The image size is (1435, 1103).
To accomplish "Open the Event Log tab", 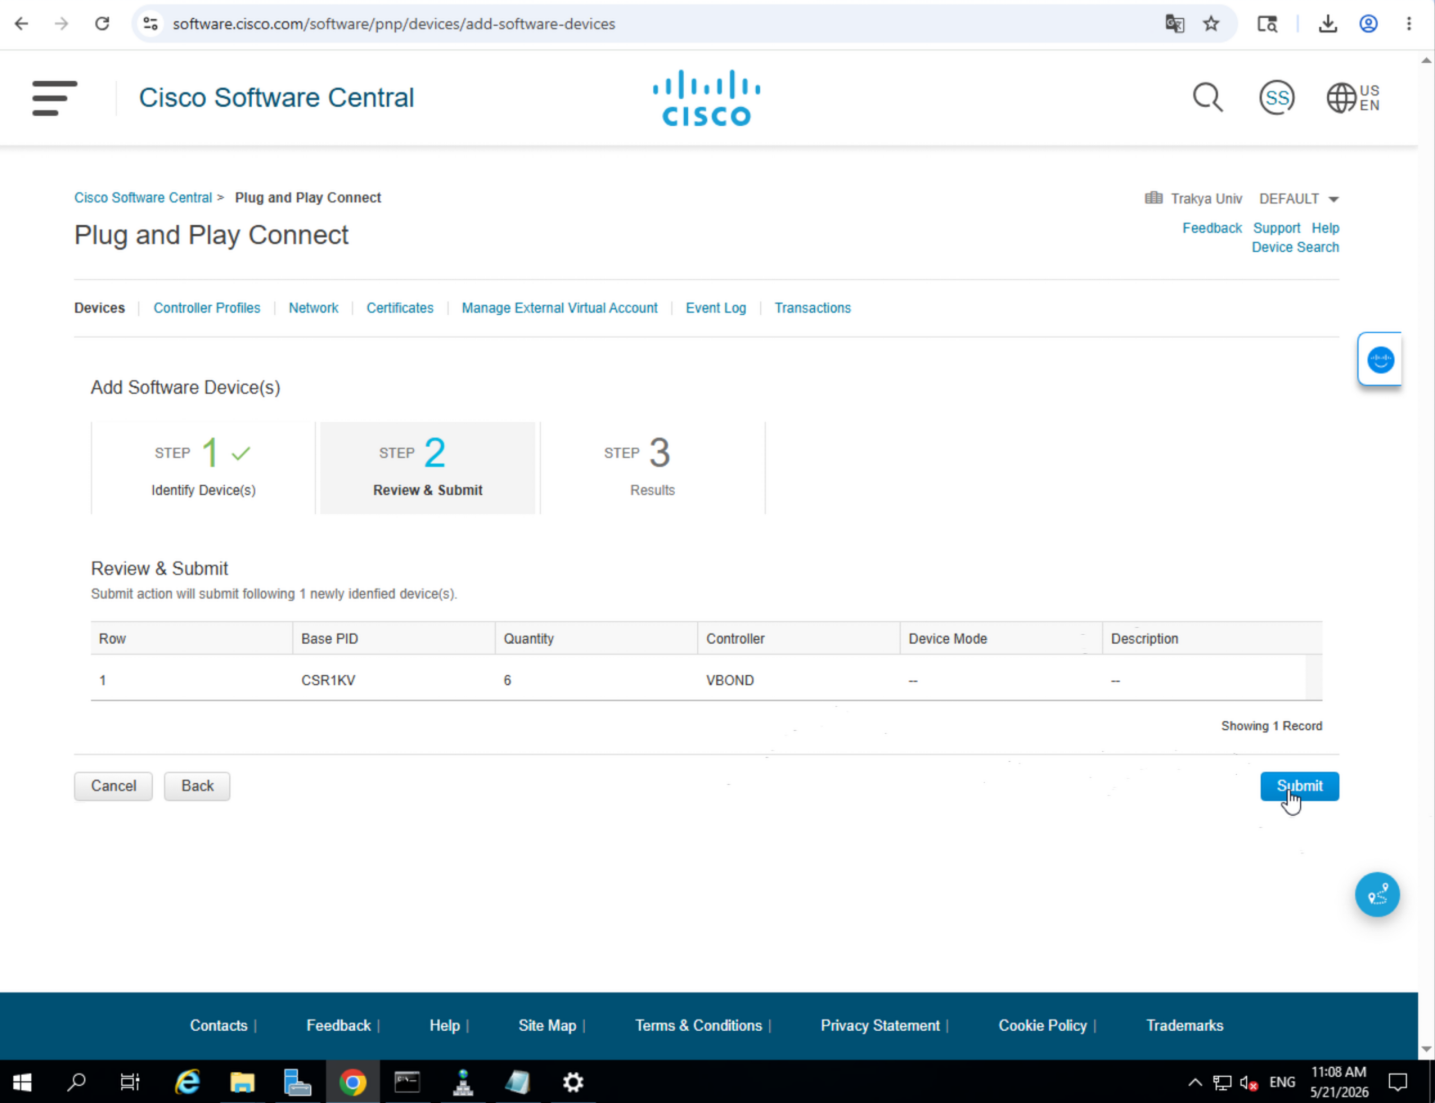I will [716, 308].
